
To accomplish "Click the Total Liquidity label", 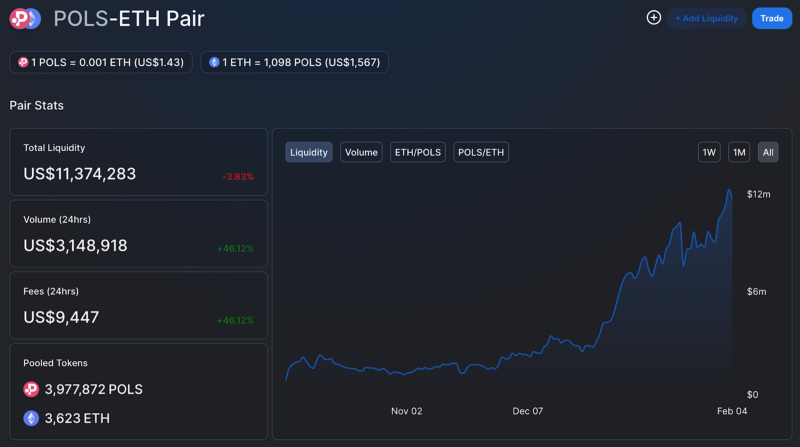I will [54, 148].
